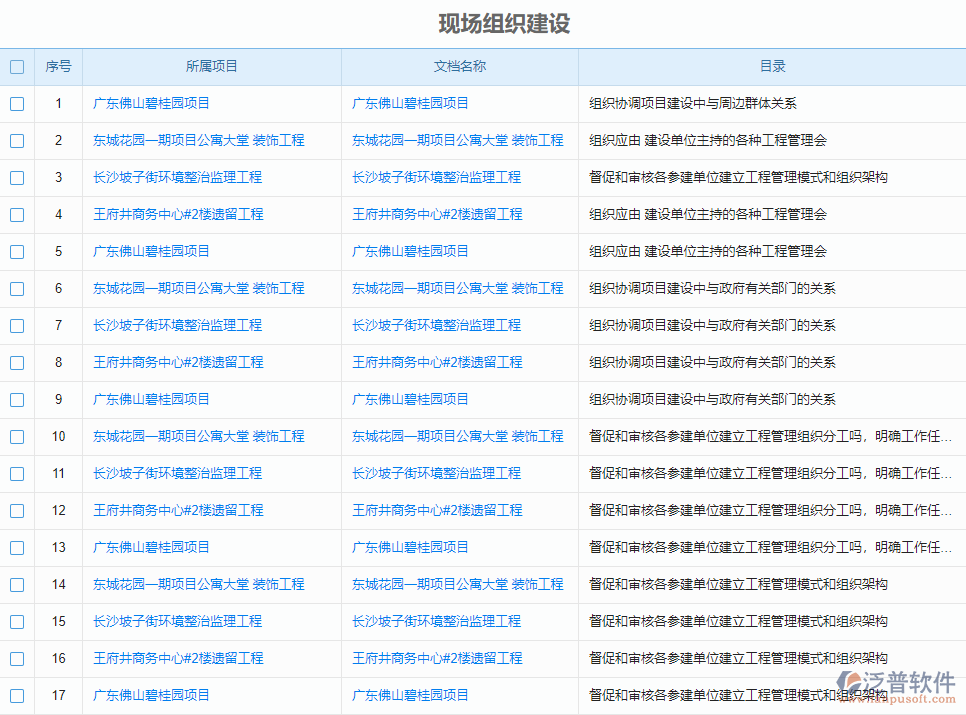Check the checkbox for row 10
The width and height of the screenshot is (966, 715).
tap(16, 436)
